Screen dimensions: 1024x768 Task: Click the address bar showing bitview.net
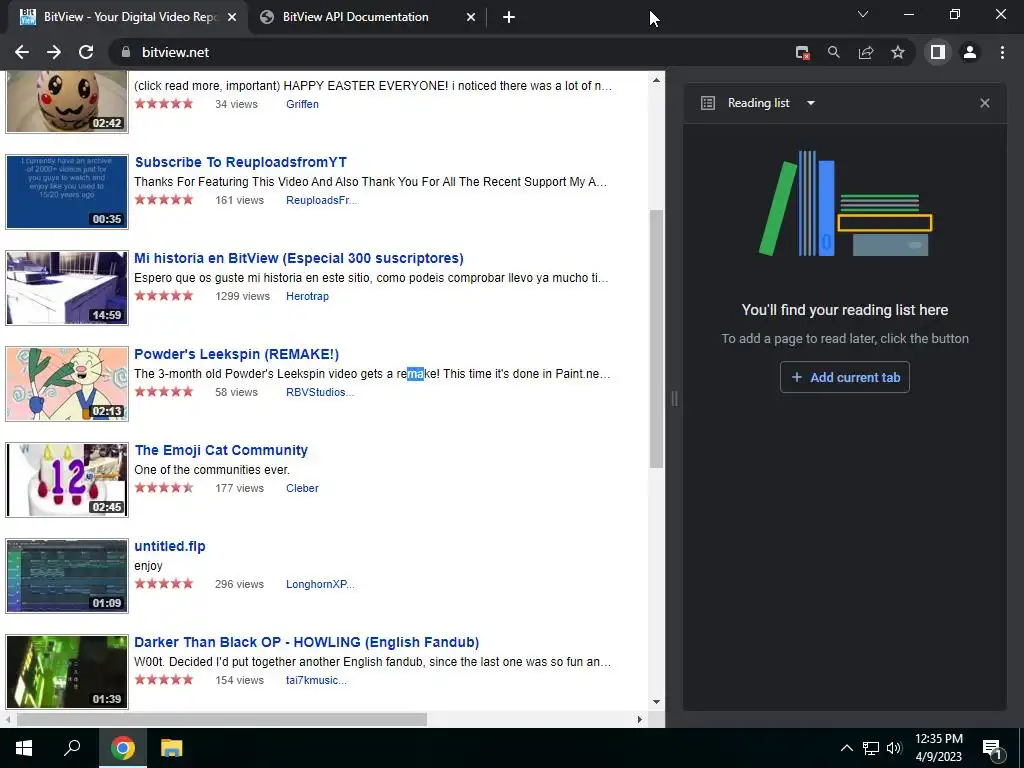[x=451, y=52]
